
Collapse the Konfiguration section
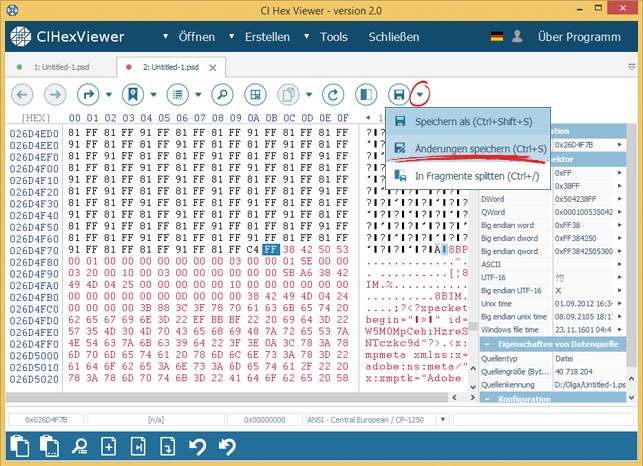[487, 399]
